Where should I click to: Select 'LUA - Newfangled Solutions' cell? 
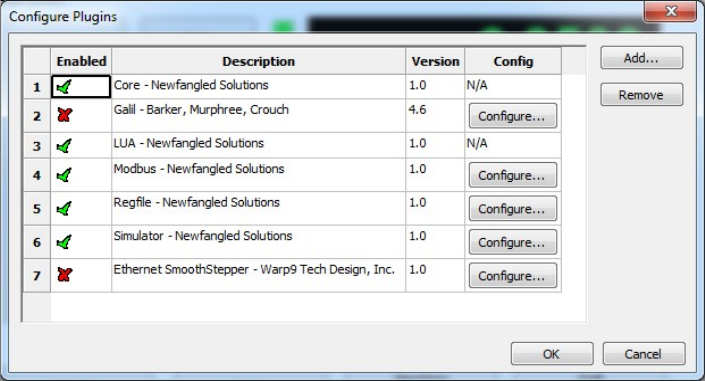[259, 145]
